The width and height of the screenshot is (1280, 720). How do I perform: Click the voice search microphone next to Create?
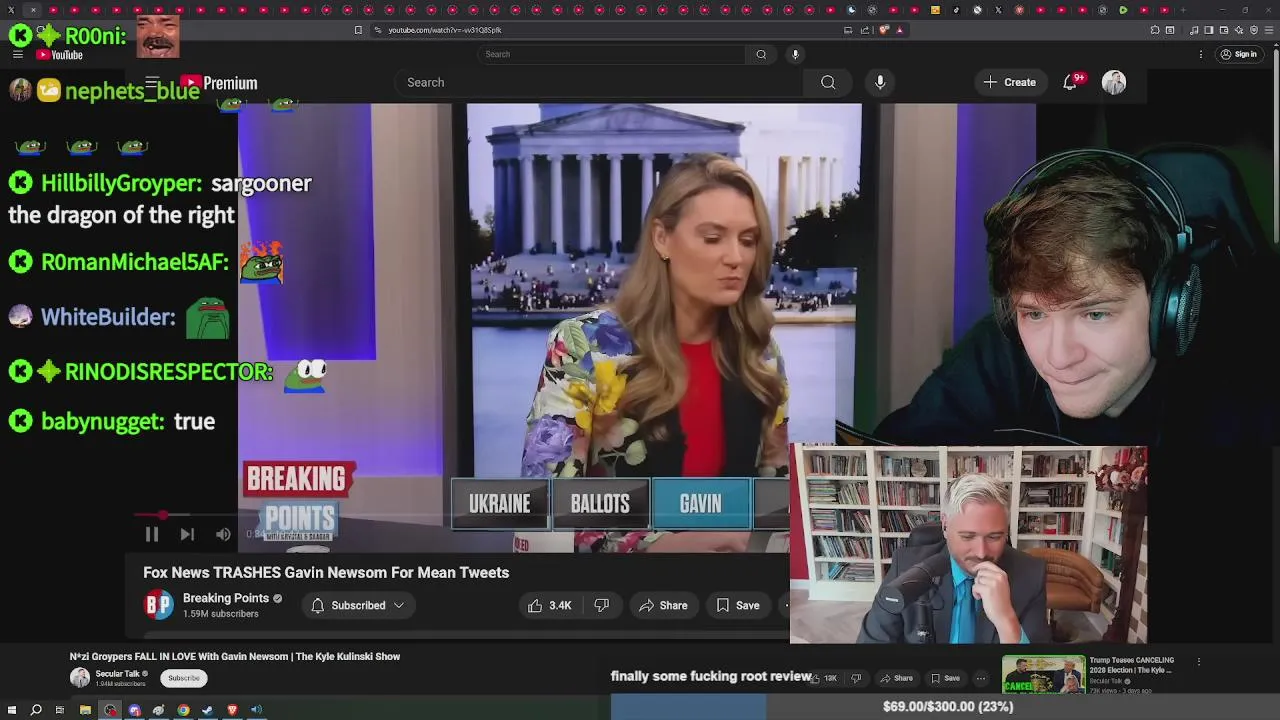click(880, 82)
